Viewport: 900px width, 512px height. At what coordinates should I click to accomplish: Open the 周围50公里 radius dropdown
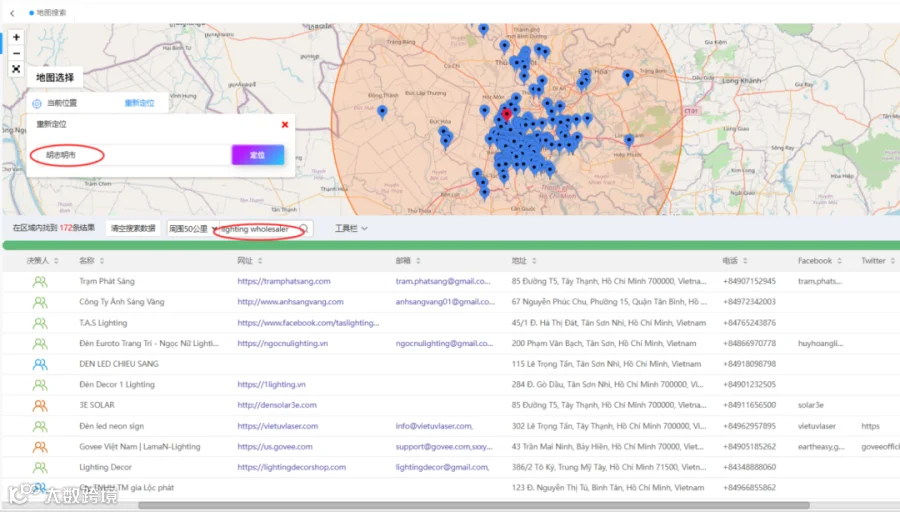(x=192, y=229)
